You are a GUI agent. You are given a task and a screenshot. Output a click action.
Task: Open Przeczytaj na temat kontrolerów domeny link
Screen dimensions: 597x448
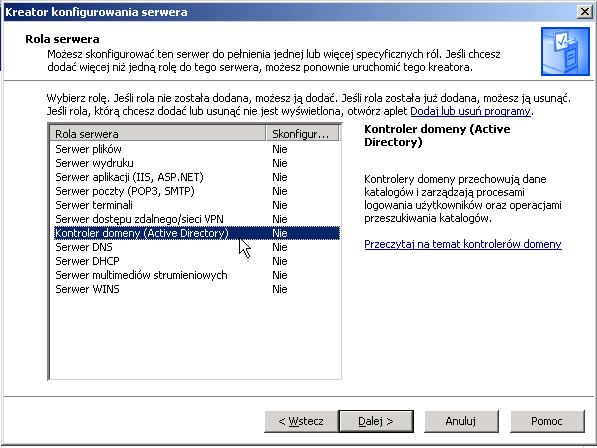click(463, 244)
